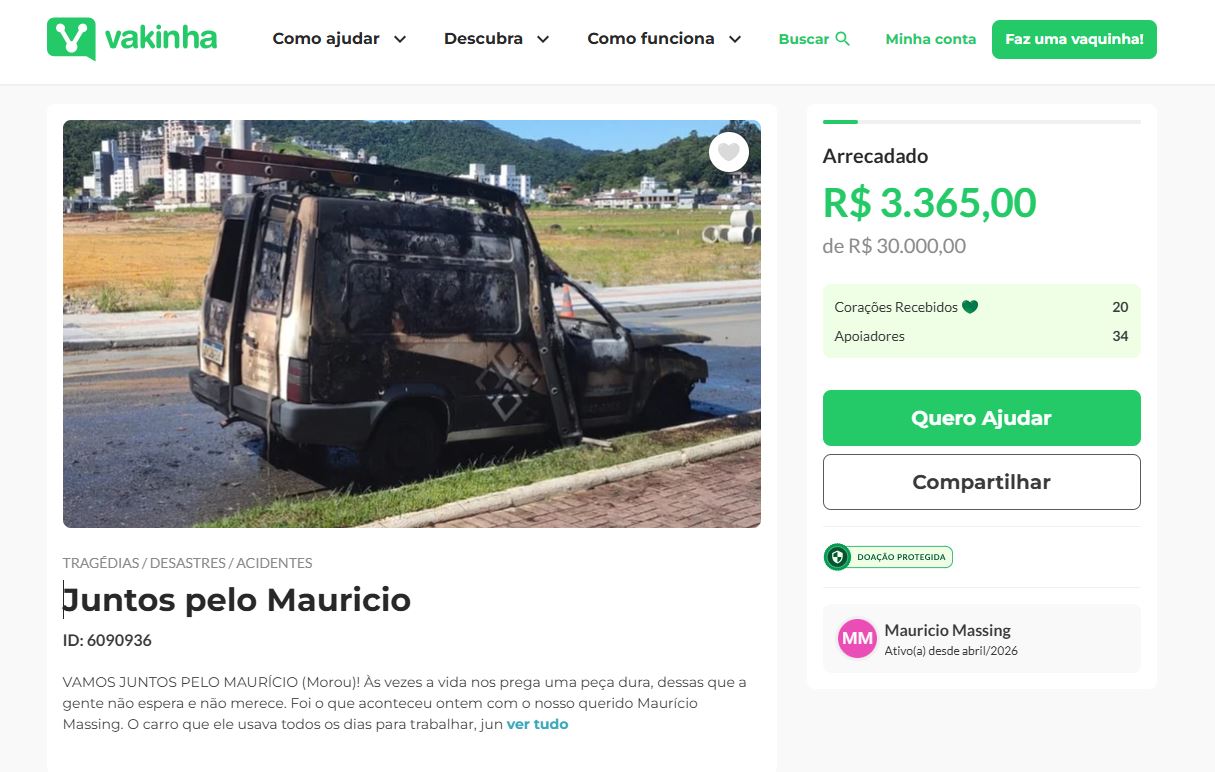Open Mauricio Massing organizer profile name
This screenshot has width=1215, height=772.
(x=947, y=630)
